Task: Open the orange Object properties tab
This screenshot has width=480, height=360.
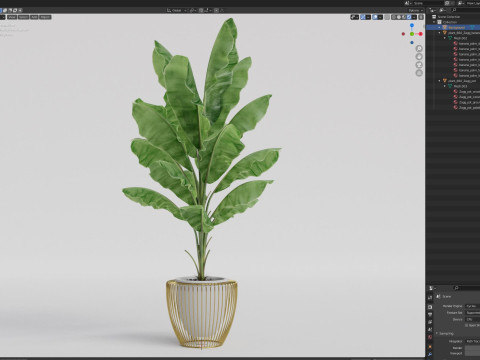Action: pos(430,347)
